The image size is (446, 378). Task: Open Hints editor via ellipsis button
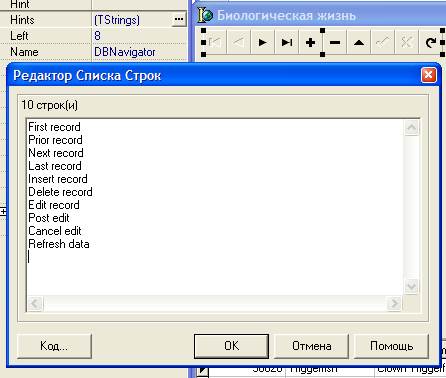(x=179, y=19)
